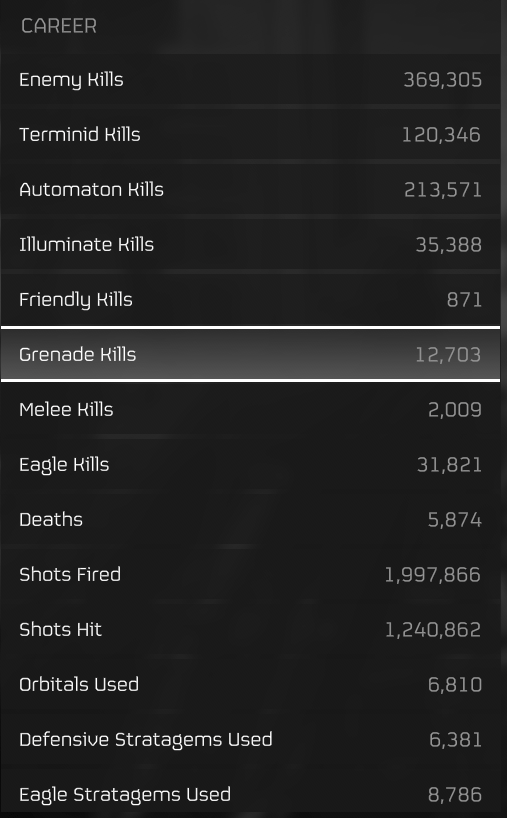Choose the Eagle Kills entry

click(x=250, y=464)
